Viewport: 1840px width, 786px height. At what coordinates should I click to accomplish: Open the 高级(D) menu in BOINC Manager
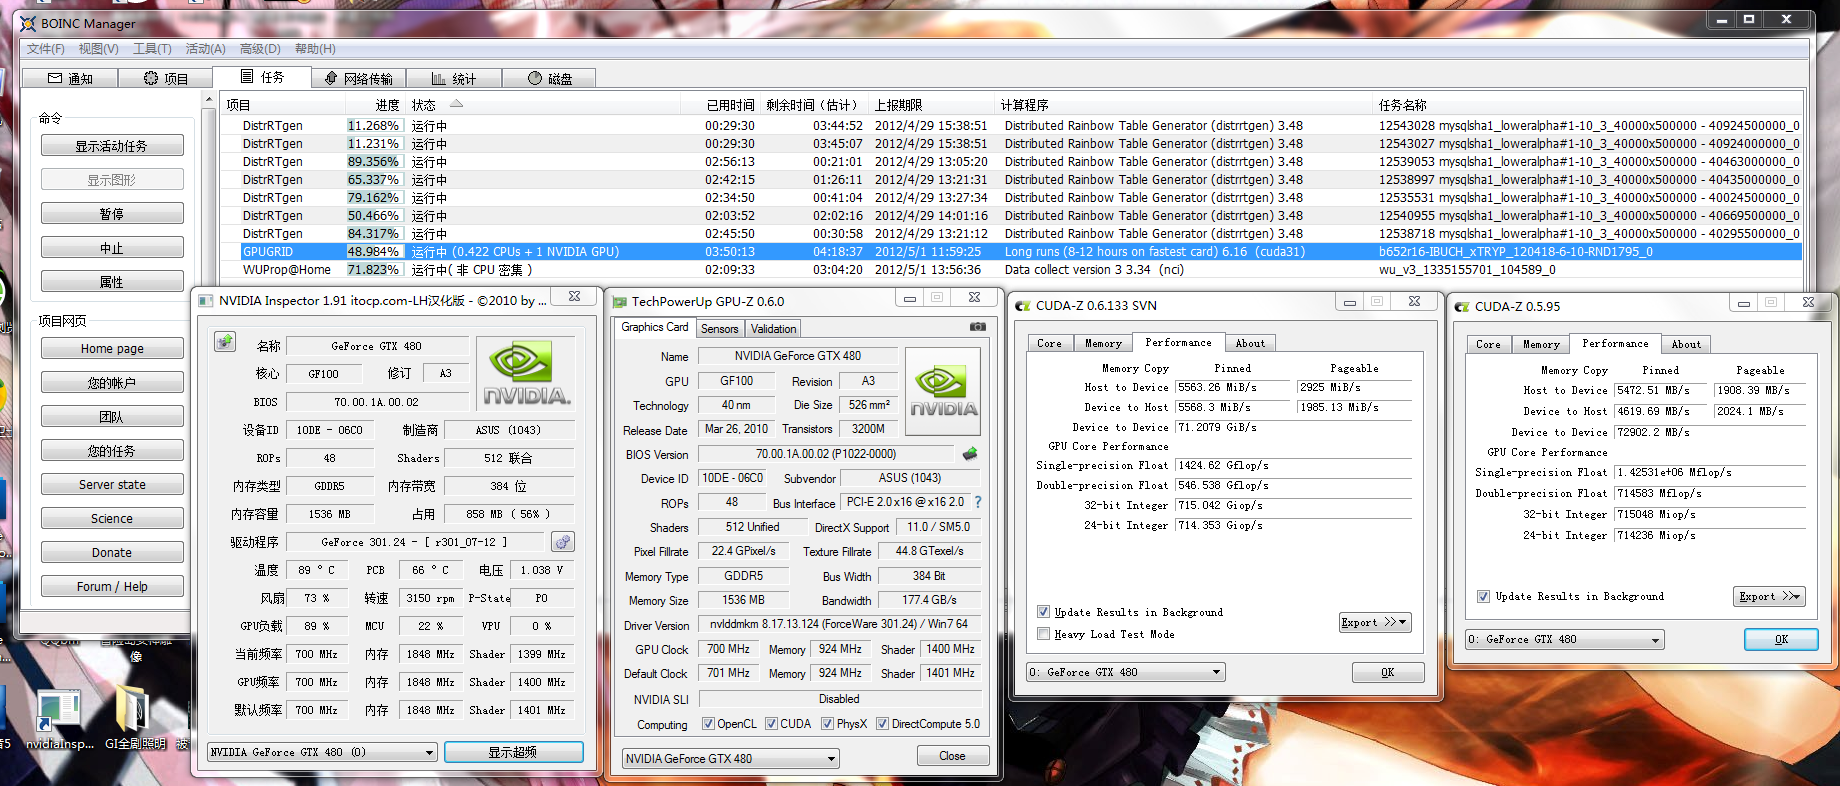tap(260, 49)
